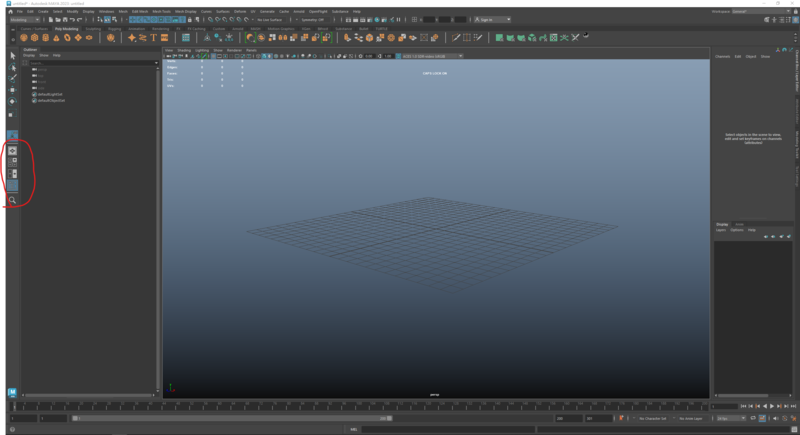The width and height of the screenshot is (800, 435).
Task: Open the Display tab in layer editor
Action: click(x=722, y=224)
